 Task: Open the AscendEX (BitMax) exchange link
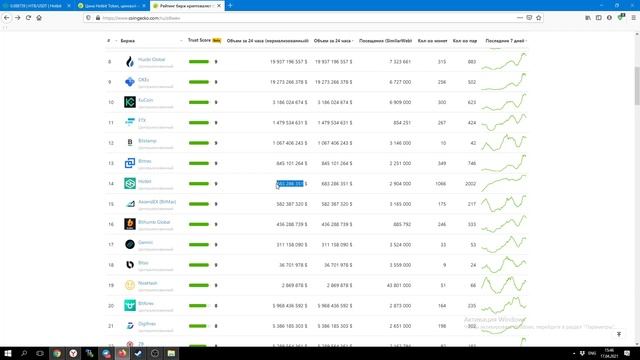(x=157, y=202)
